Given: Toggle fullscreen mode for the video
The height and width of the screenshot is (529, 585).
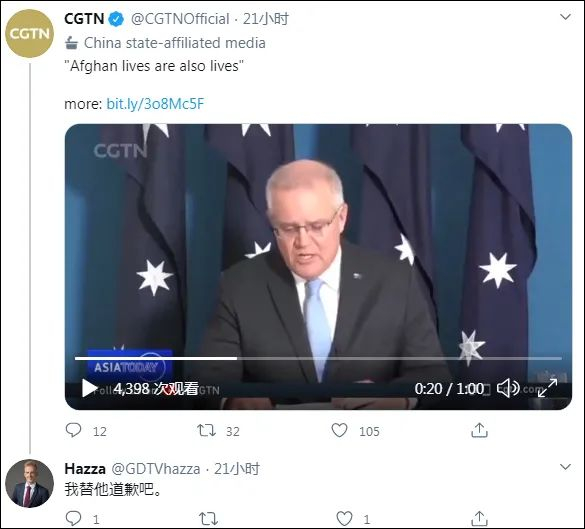Looking at the screenshot, I should click(x=547, y=388).
